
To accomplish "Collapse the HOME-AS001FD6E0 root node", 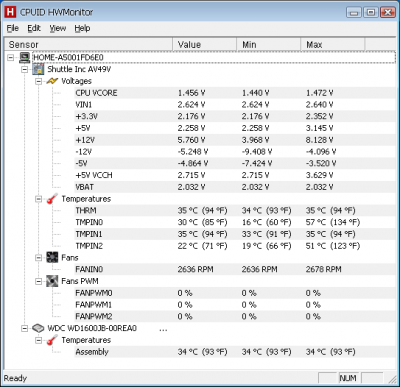I will (x=11, y=58).
